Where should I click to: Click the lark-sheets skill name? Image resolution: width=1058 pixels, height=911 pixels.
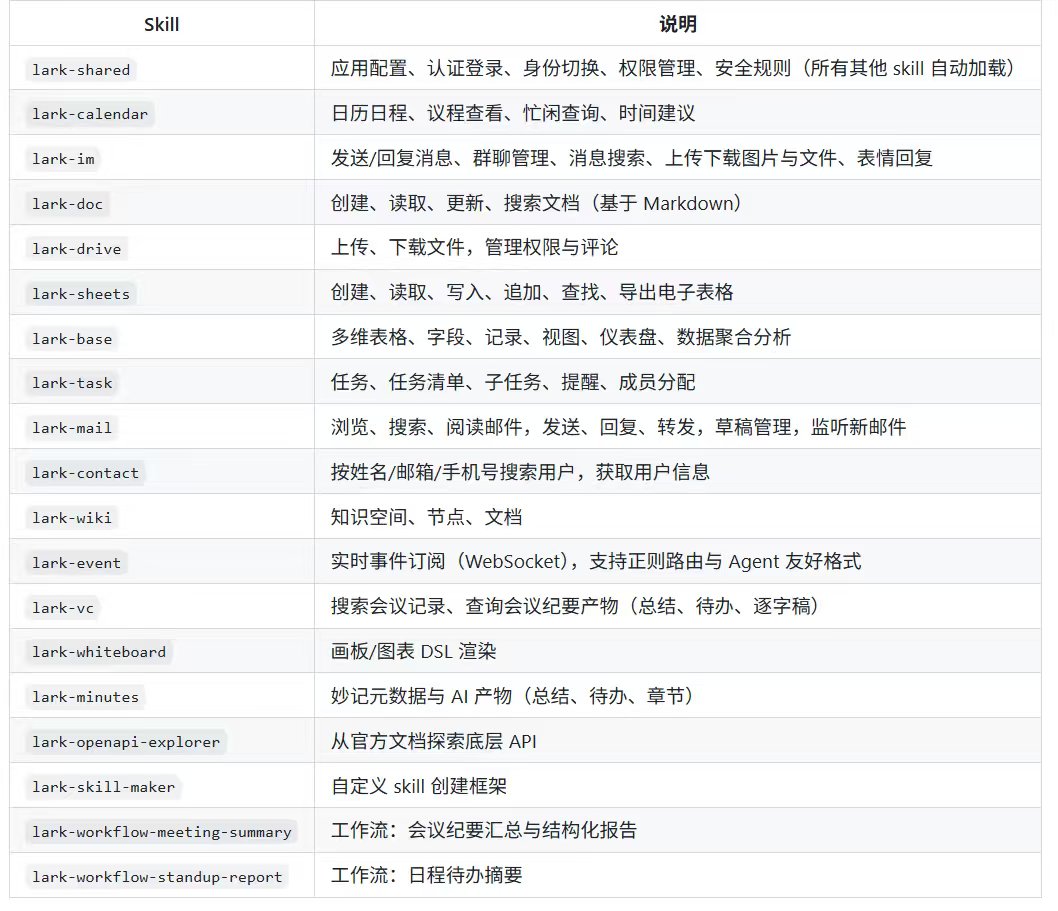[x=81, y=294]
